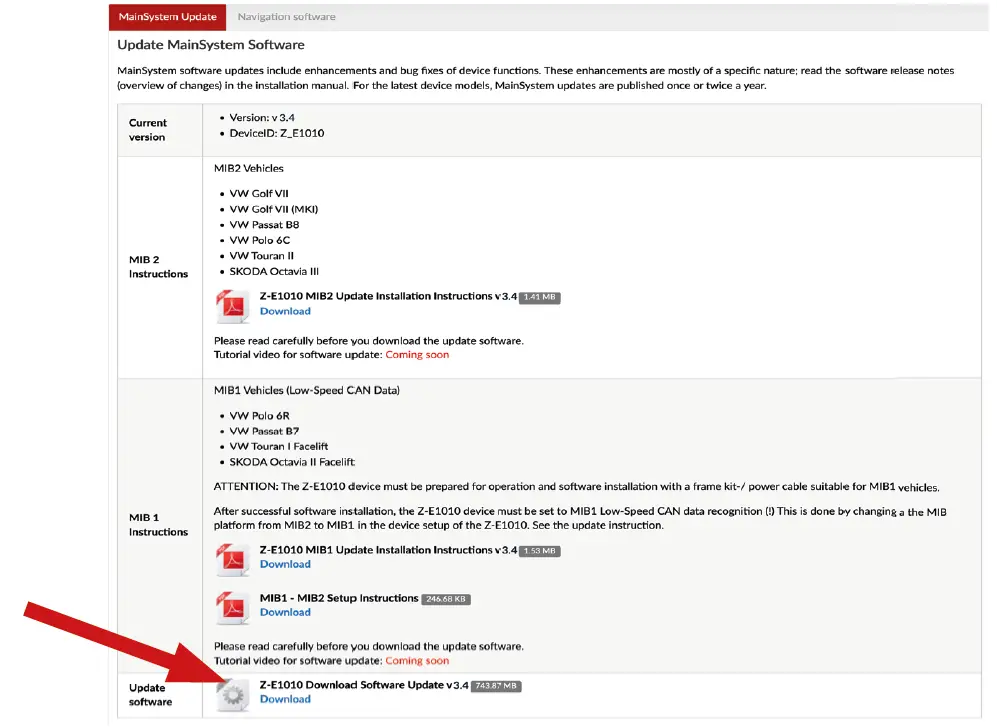Click the PDF icon for MIB2 Update Installation Instructions
The image size is (997, 727).
point(233,306)
